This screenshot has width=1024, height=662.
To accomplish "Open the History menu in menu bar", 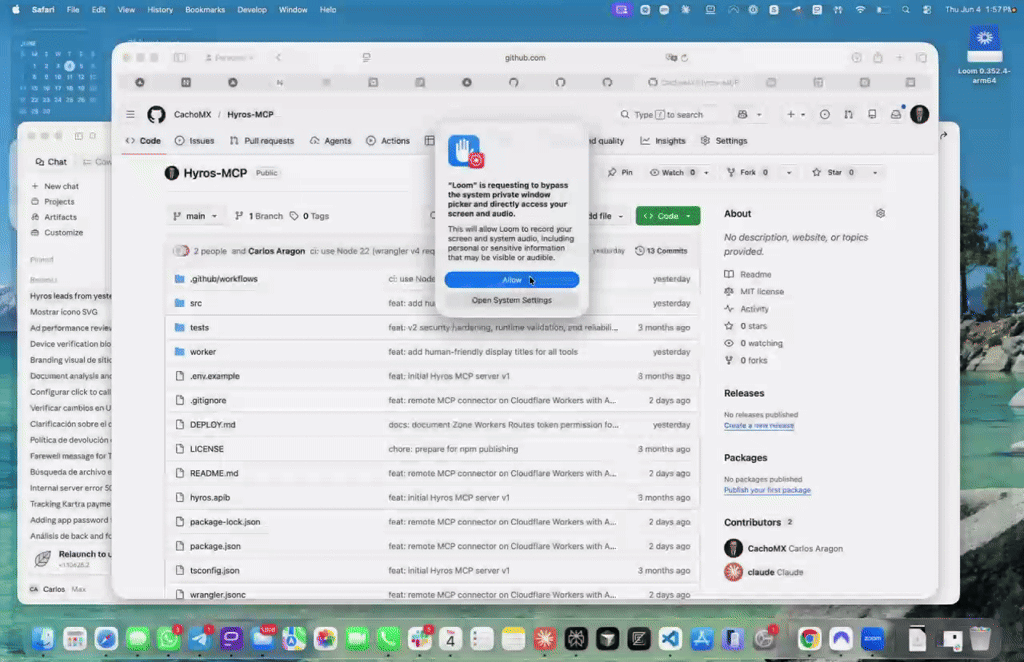I will (x=160, y=10).
